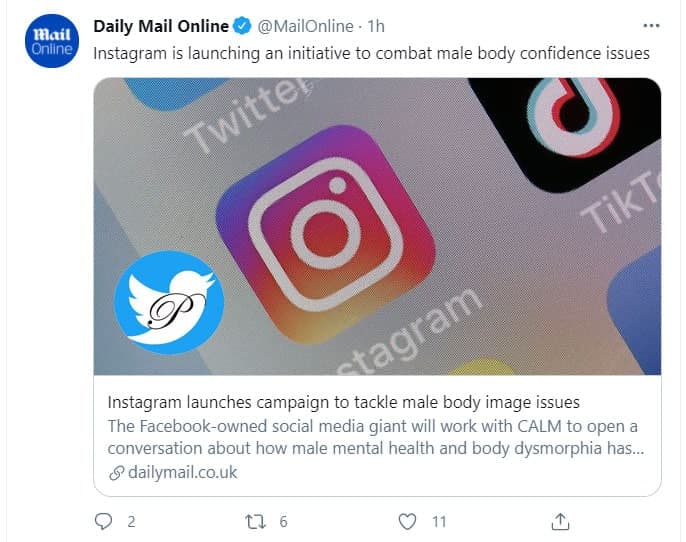Open the tweet's three-dot More menu

click(x=651, y=25)
